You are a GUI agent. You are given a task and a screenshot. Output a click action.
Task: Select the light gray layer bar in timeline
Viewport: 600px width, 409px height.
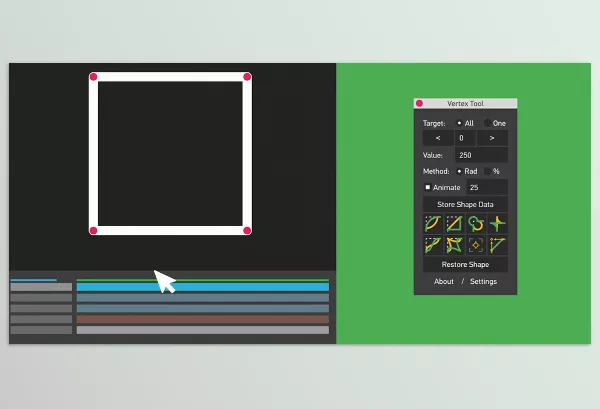coord(203,330)
